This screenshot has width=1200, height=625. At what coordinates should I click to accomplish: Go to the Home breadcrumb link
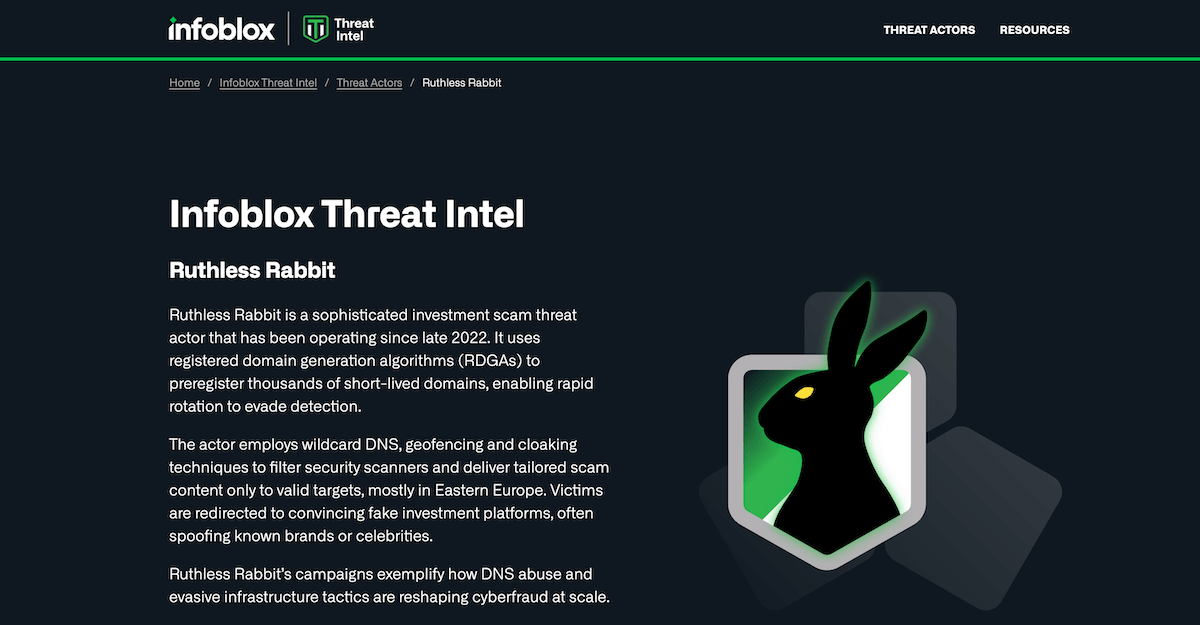(184, 83)
